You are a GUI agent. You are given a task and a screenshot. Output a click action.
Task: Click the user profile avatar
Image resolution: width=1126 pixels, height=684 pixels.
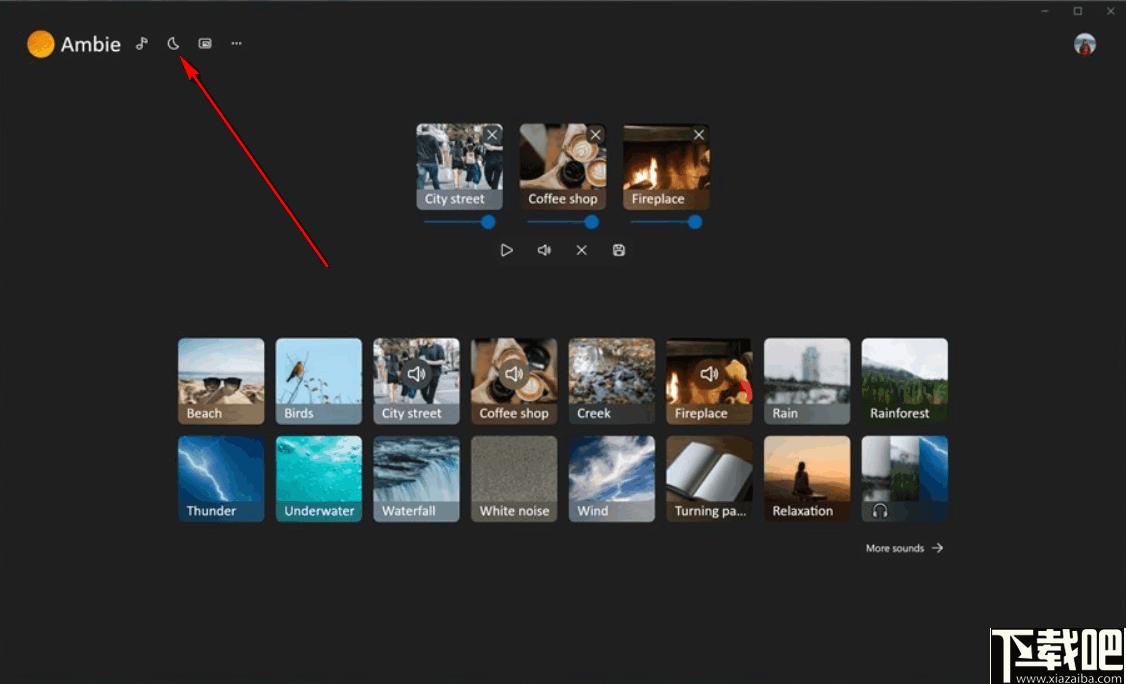click(1084, 45)
